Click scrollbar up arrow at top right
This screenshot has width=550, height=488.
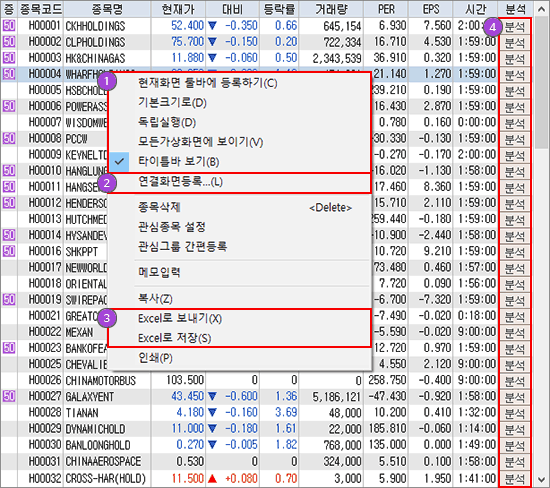(542, 9)
